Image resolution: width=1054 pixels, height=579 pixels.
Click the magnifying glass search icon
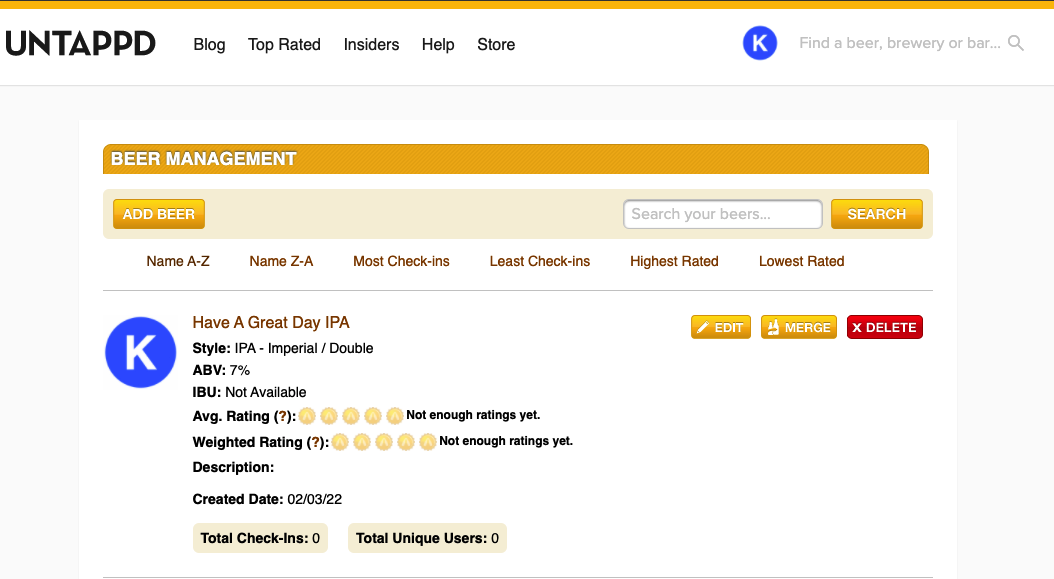[x=1016, y=44]
